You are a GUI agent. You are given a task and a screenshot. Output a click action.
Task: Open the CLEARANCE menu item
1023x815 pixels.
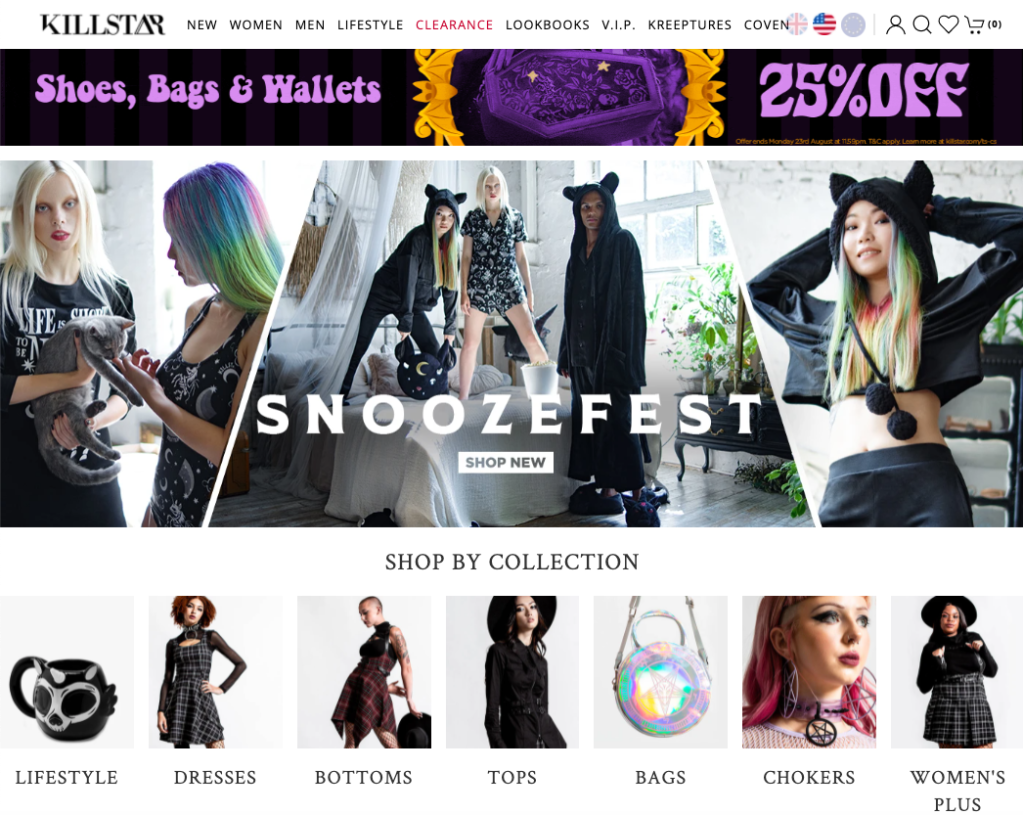click(454, 25)
